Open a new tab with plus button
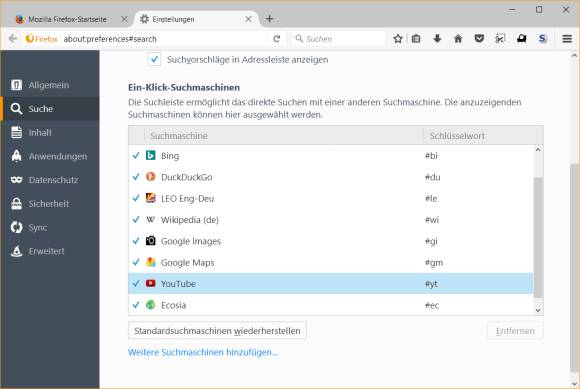Image resolution: width=580 pixels, height=389 pixels. (270, 19)
